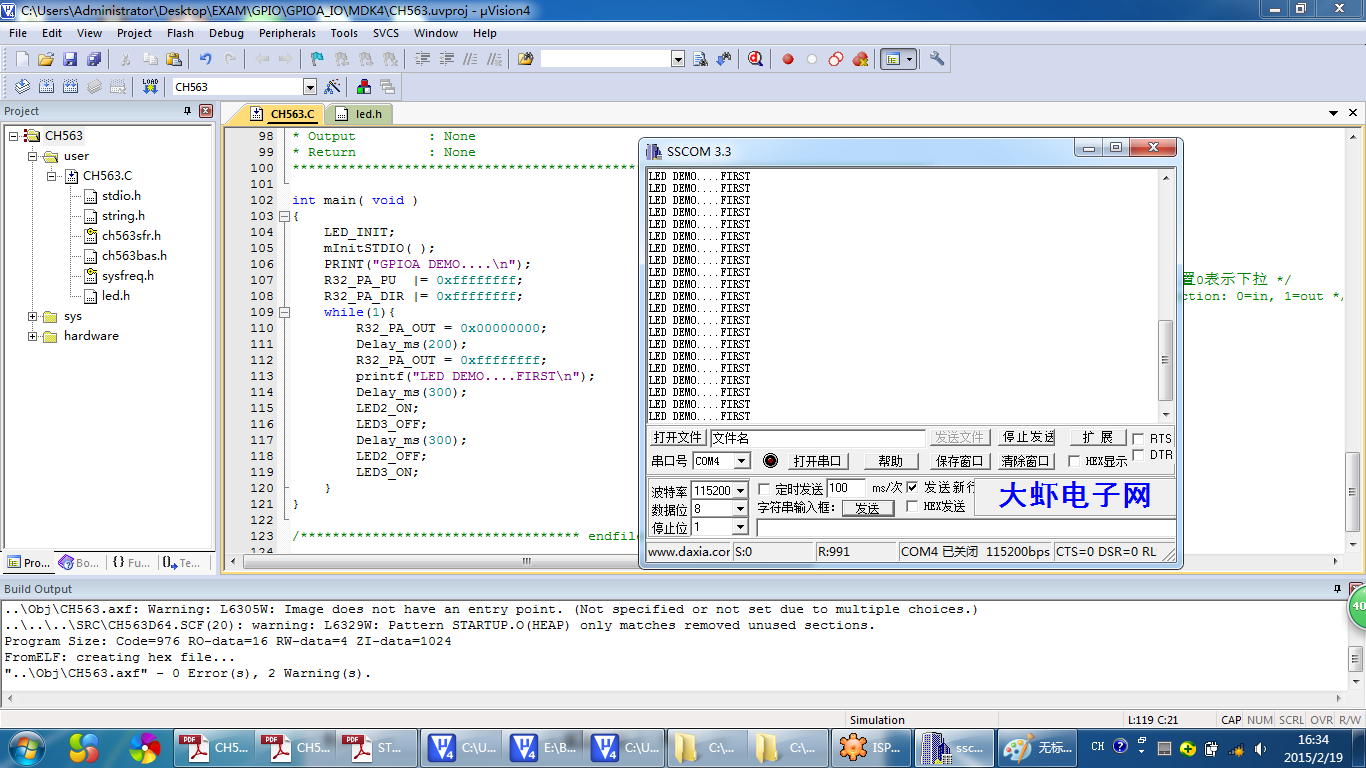This screenshot has width=1366, height=768.
Task: Paste from clipboard toolbar icon
Action: 174,59
